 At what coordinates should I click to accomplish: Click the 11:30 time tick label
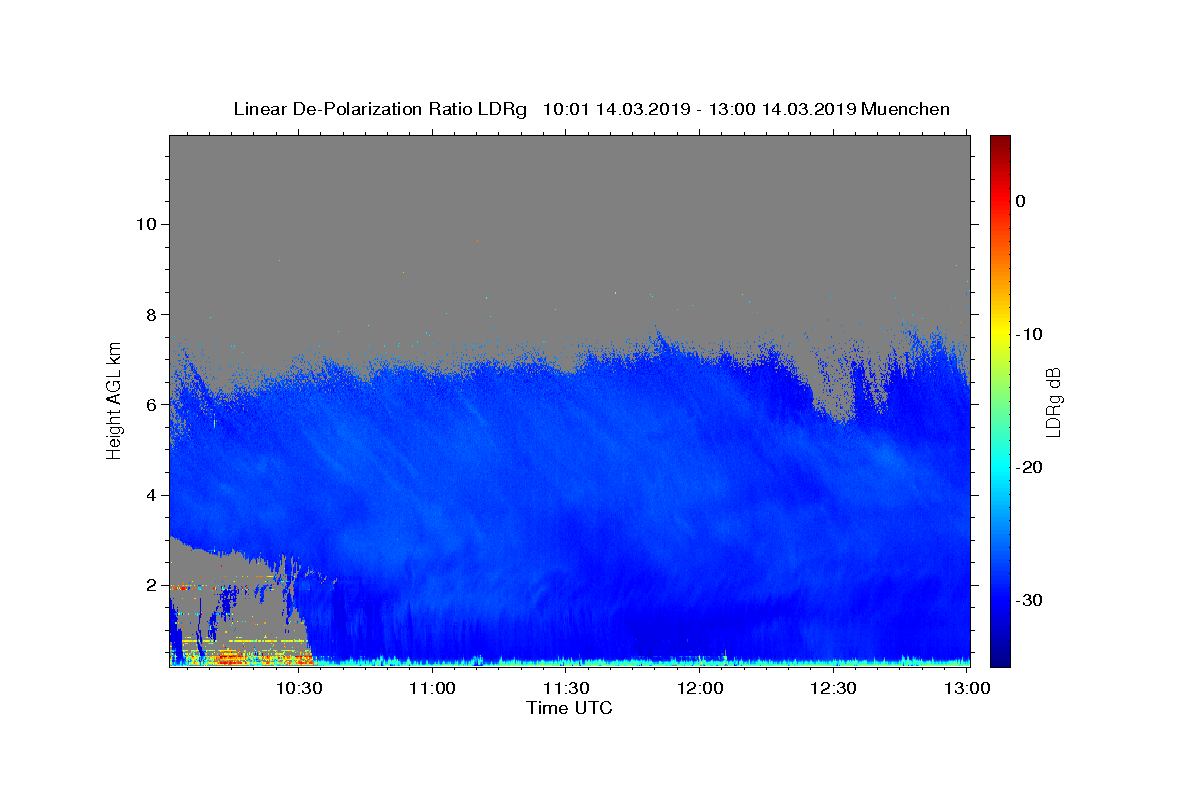coord(566,688)
